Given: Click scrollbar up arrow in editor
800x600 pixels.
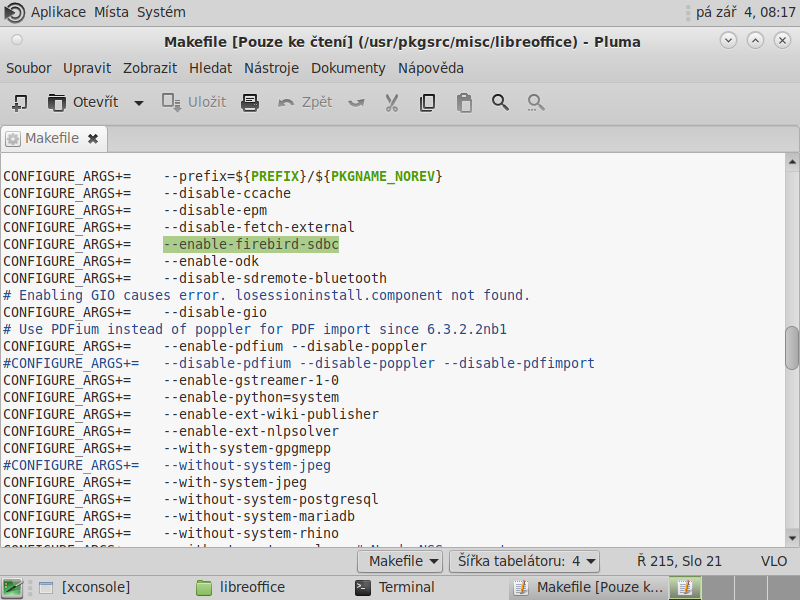Looking at the screenshot, I should [792, 162].
